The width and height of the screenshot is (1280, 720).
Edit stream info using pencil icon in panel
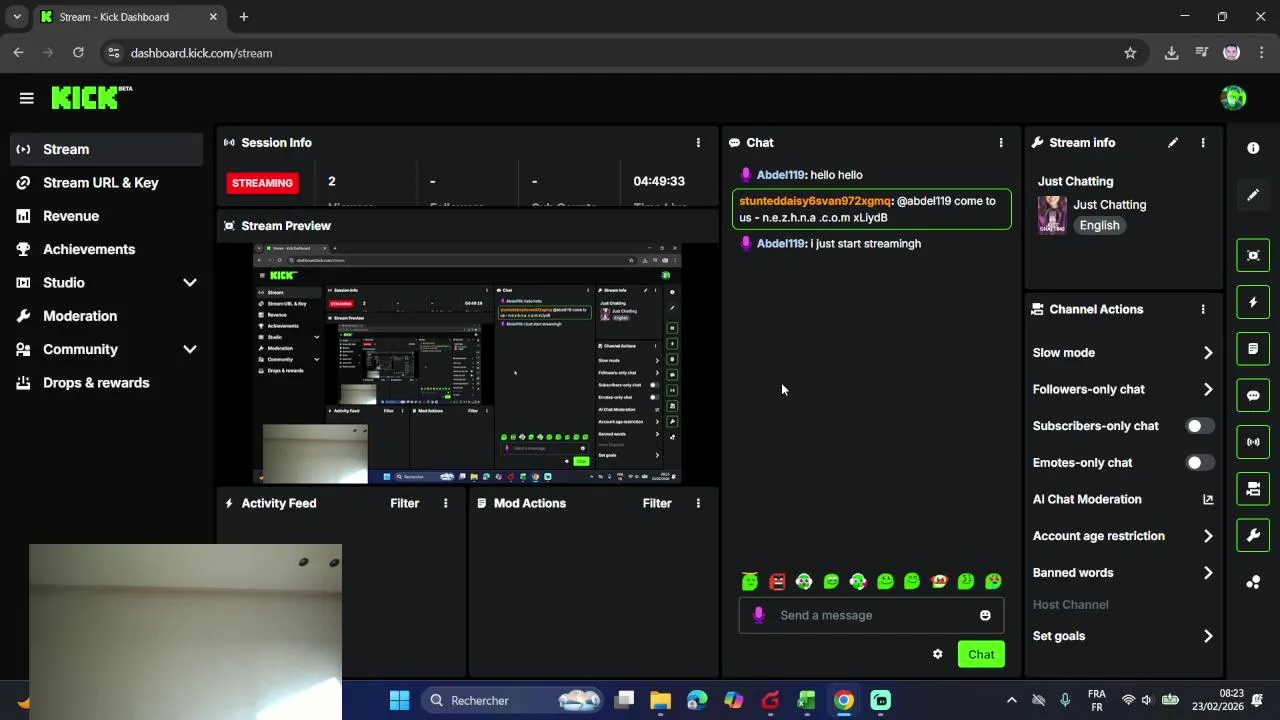1173,143
